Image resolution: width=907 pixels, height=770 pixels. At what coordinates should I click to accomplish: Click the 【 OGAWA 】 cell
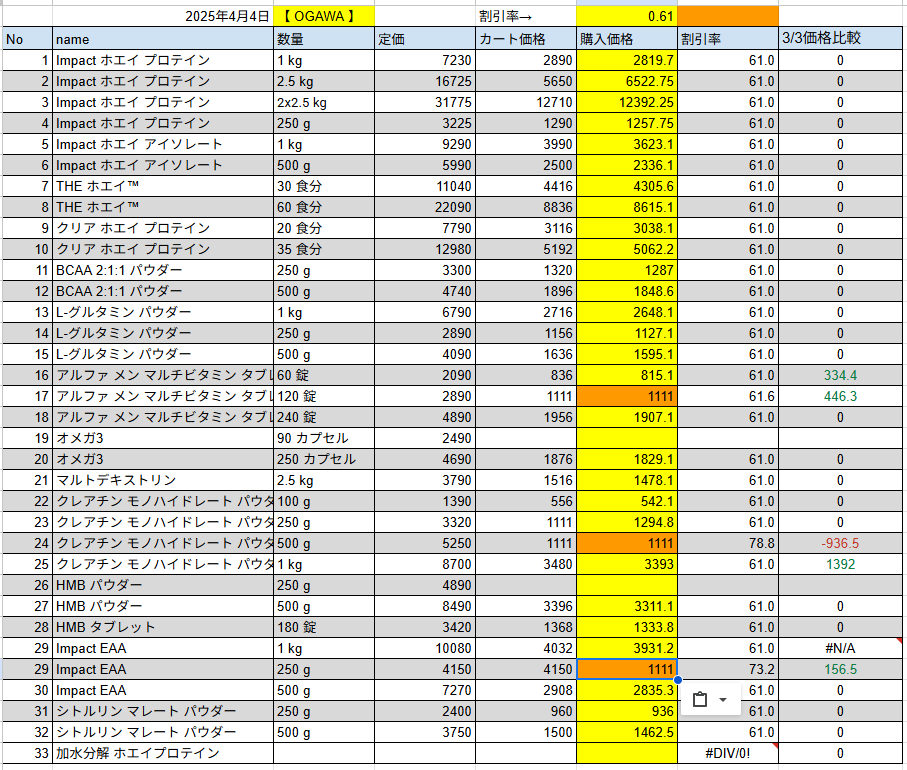[324, 16]
